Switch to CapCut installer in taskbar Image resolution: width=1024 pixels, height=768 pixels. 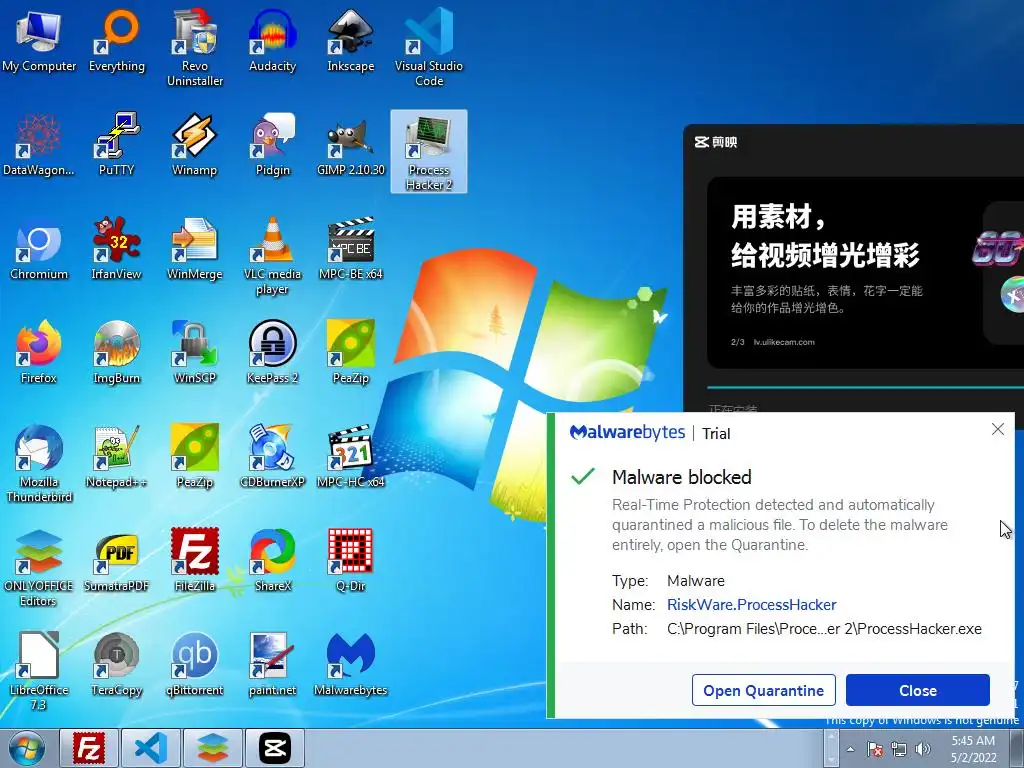(x=275, y=748)
